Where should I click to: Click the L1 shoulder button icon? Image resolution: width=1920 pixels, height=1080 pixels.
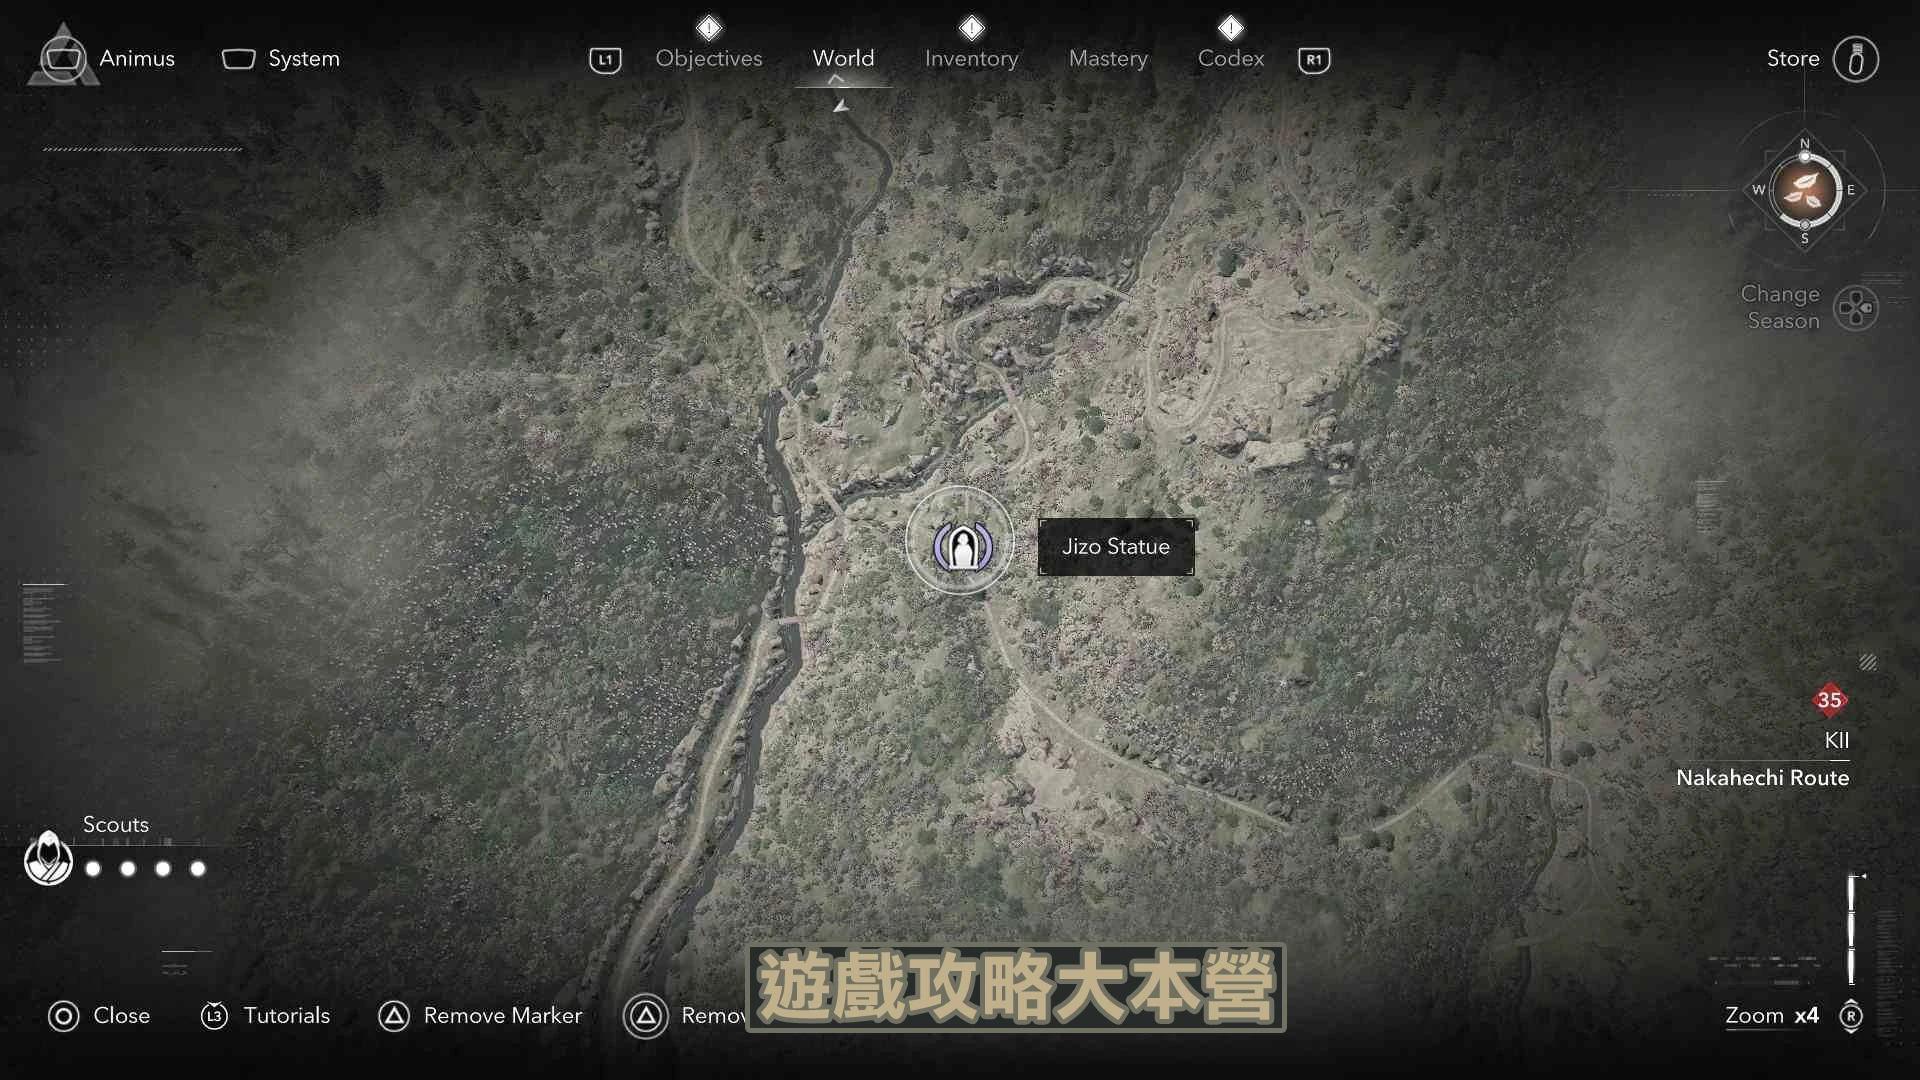[605, 60]
